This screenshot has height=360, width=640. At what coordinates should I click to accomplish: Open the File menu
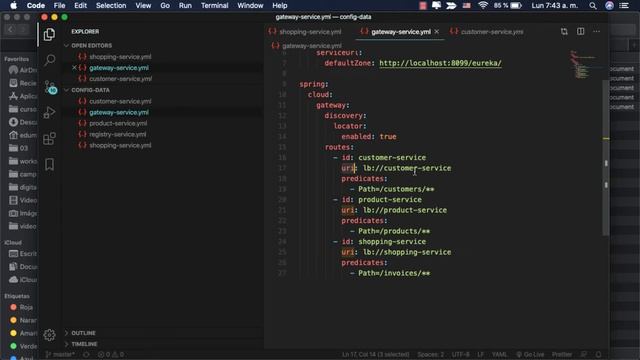pyautogui.click(x=60, y=6)
